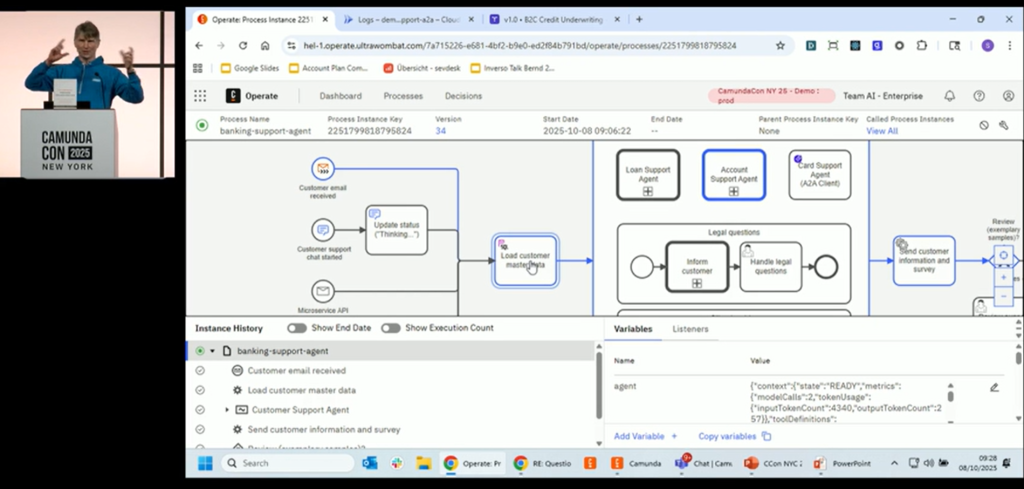The image size is (1024, 489).
Task: Enable Show Execution Count switch
Action: point(390,328)
